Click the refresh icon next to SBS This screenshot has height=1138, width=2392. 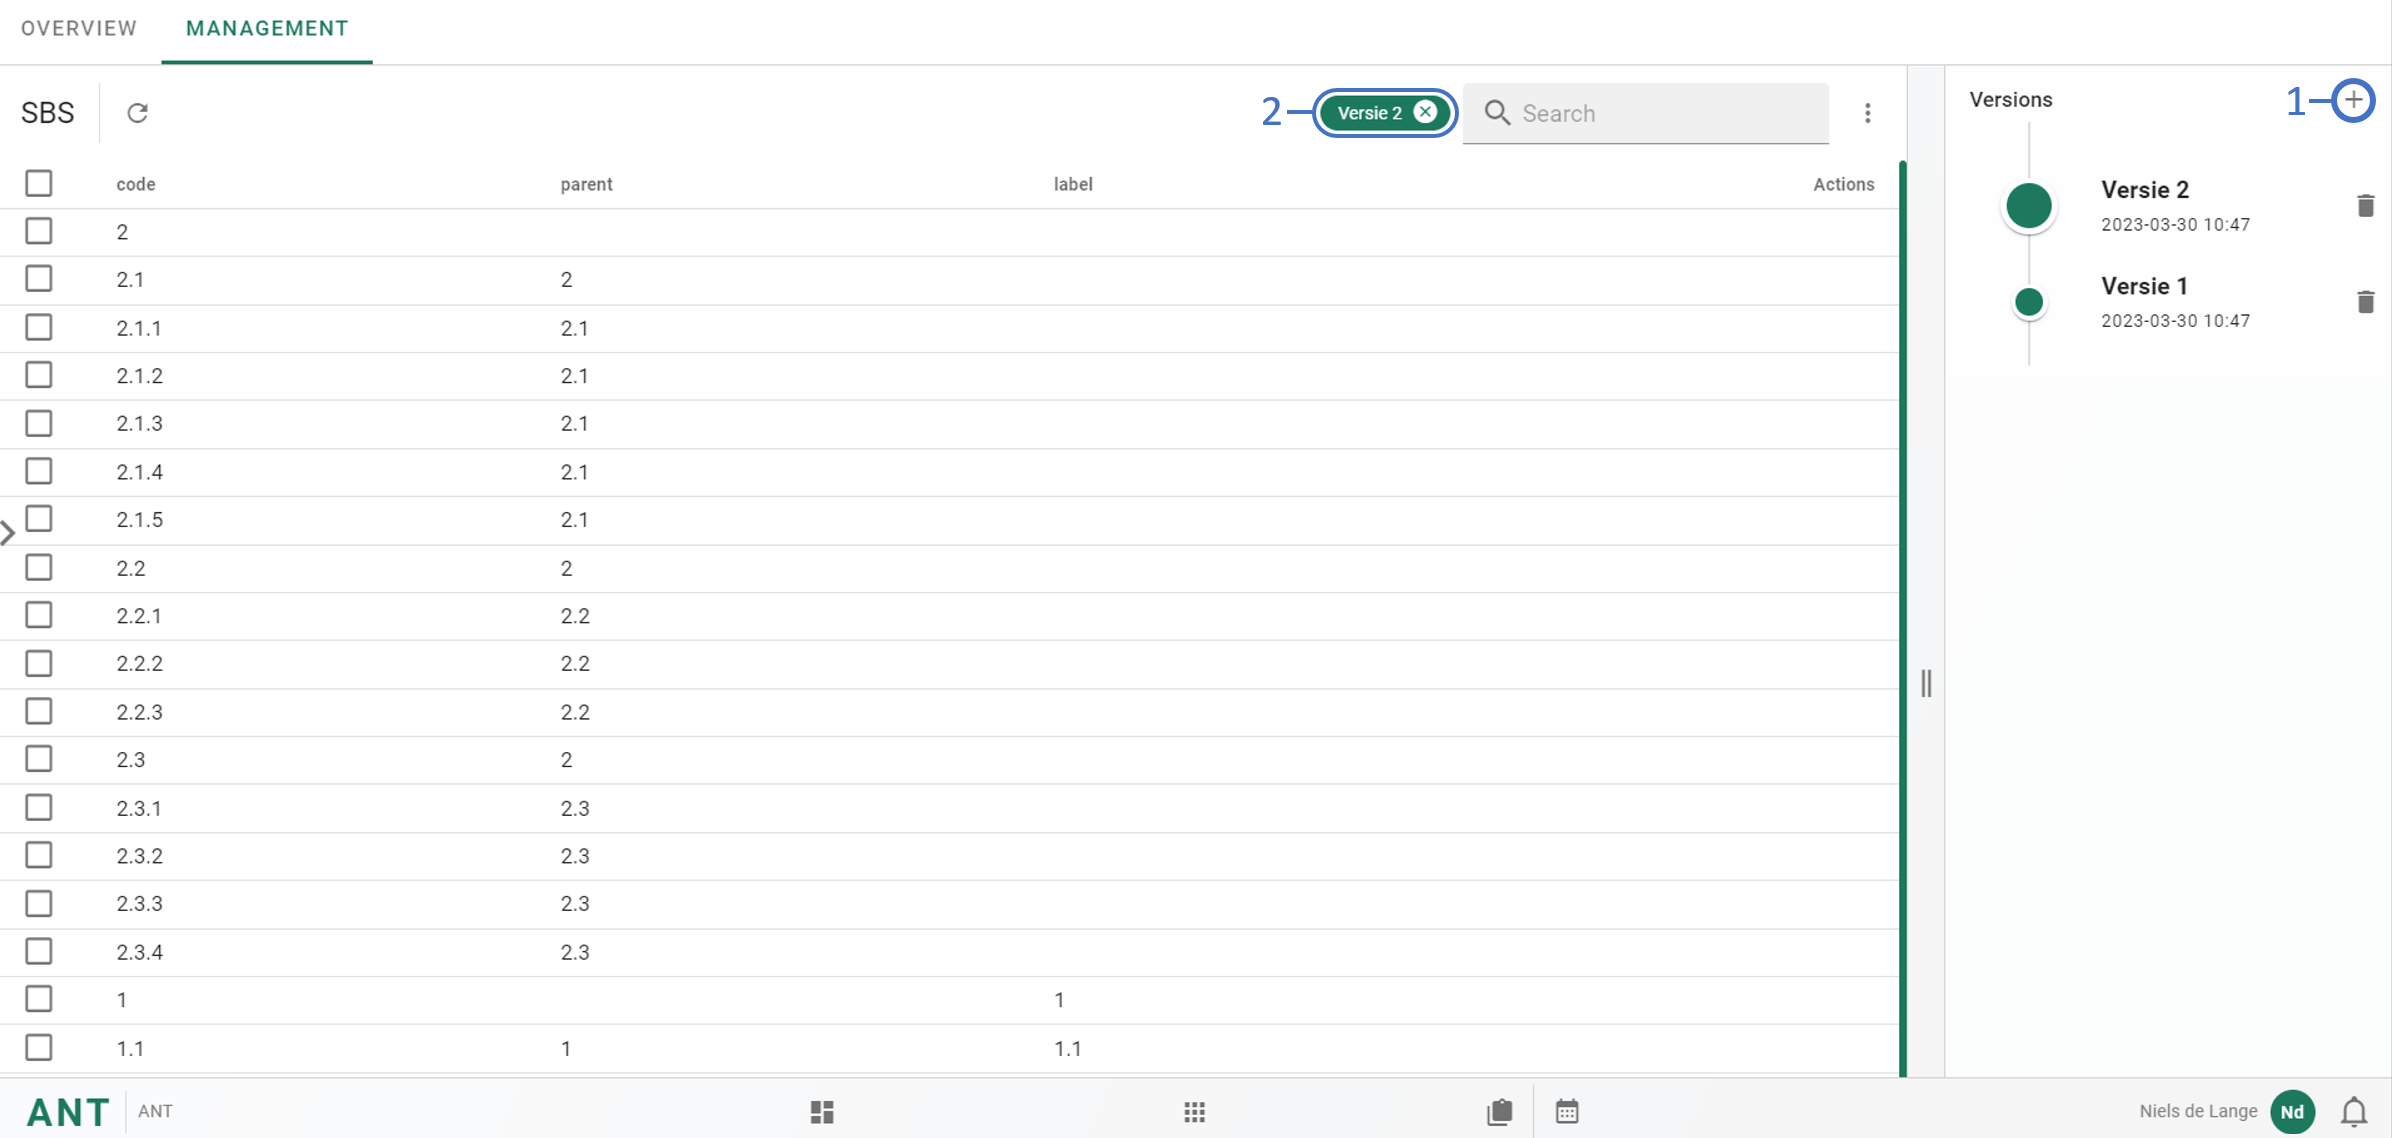tap(137, 113)
